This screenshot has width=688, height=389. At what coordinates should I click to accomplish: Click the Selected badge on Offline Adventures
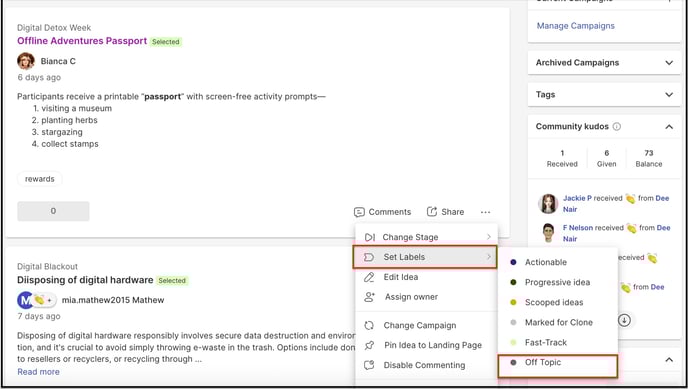[x=166, y=42]
